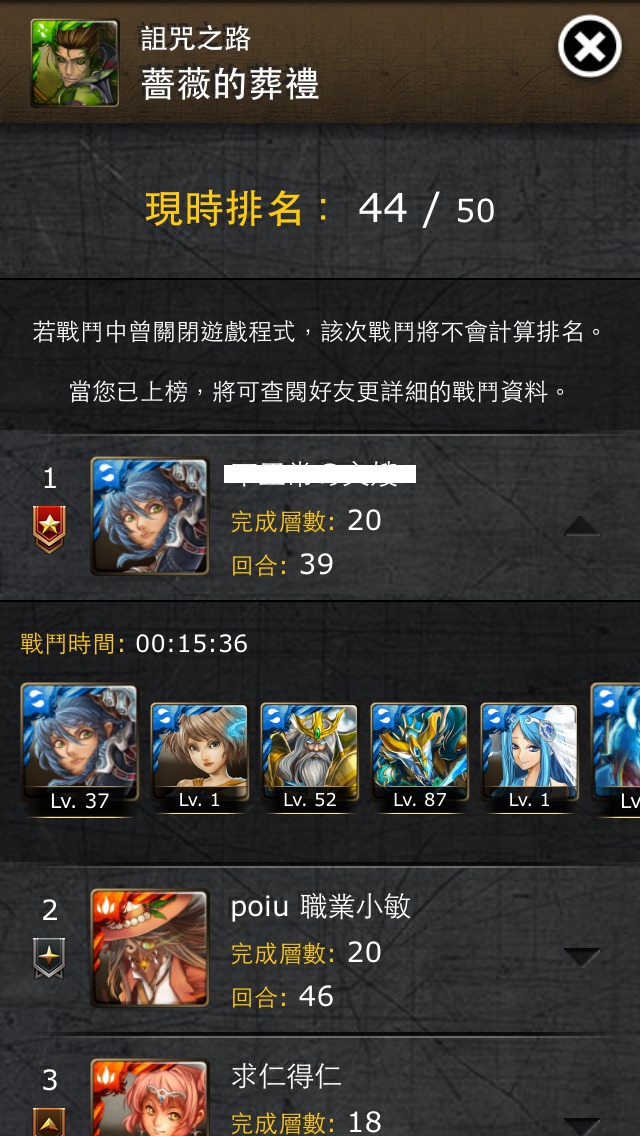This screenshot has width=640, height=1136.
Task: Open the Lv. 1 blue-haired maiden card
Action: click(x=530, y=757)
